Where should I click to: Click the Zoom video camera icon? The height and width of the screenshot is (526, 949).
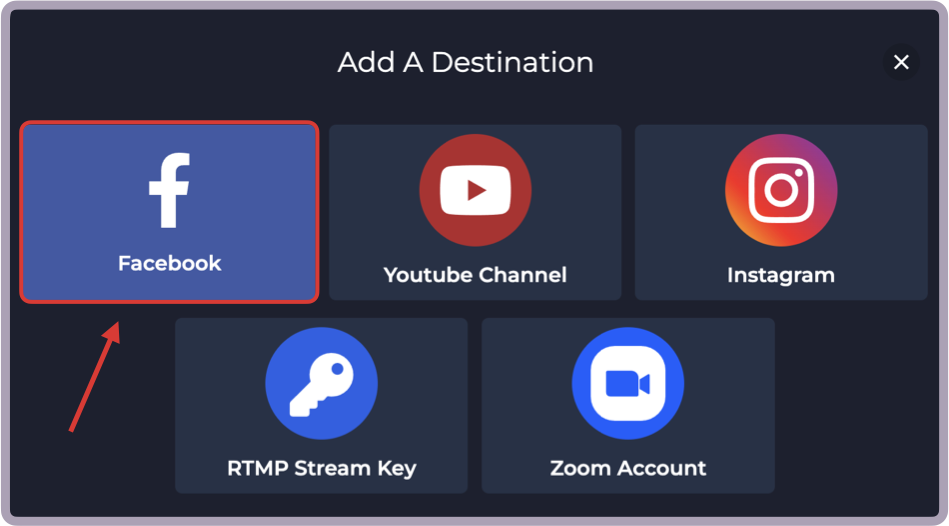tap(628, 383)
